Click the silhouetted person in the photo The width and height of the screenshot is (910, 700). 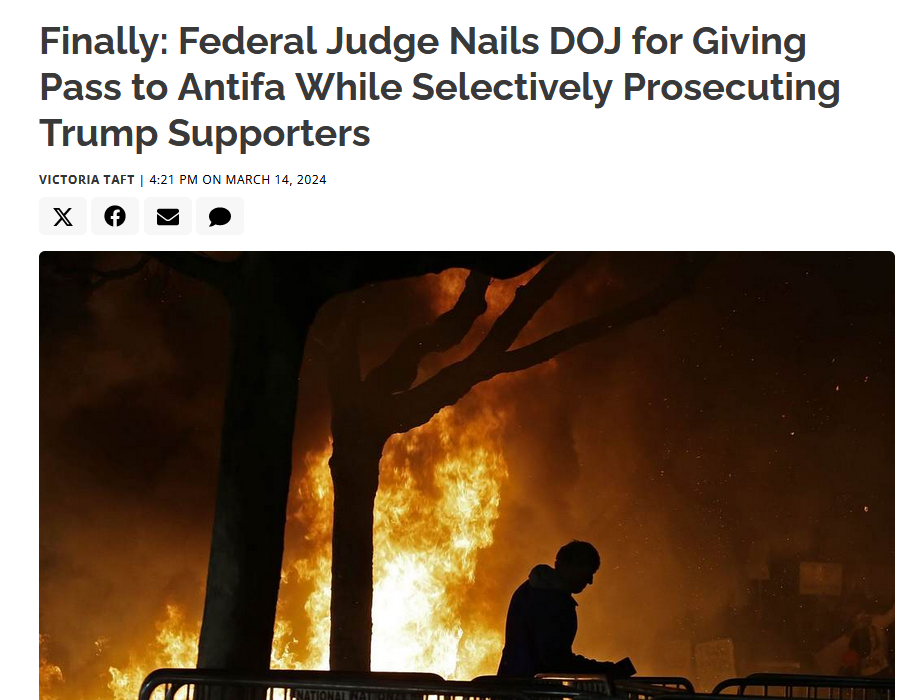[x=557, y=609]
